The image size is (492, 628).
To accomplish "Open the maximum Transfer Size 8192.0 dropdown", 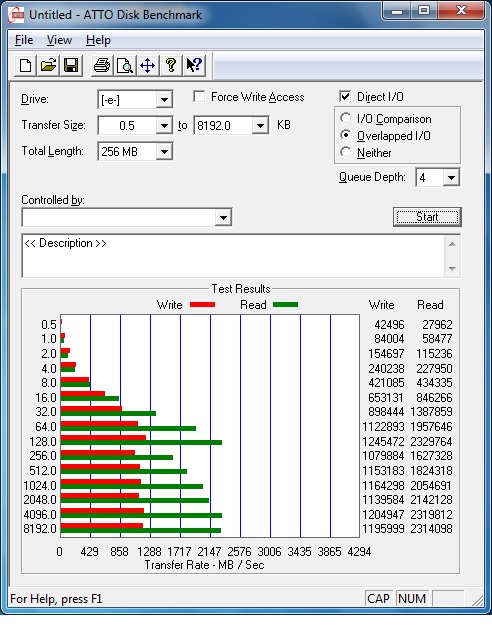I will [x=260, y=126].
